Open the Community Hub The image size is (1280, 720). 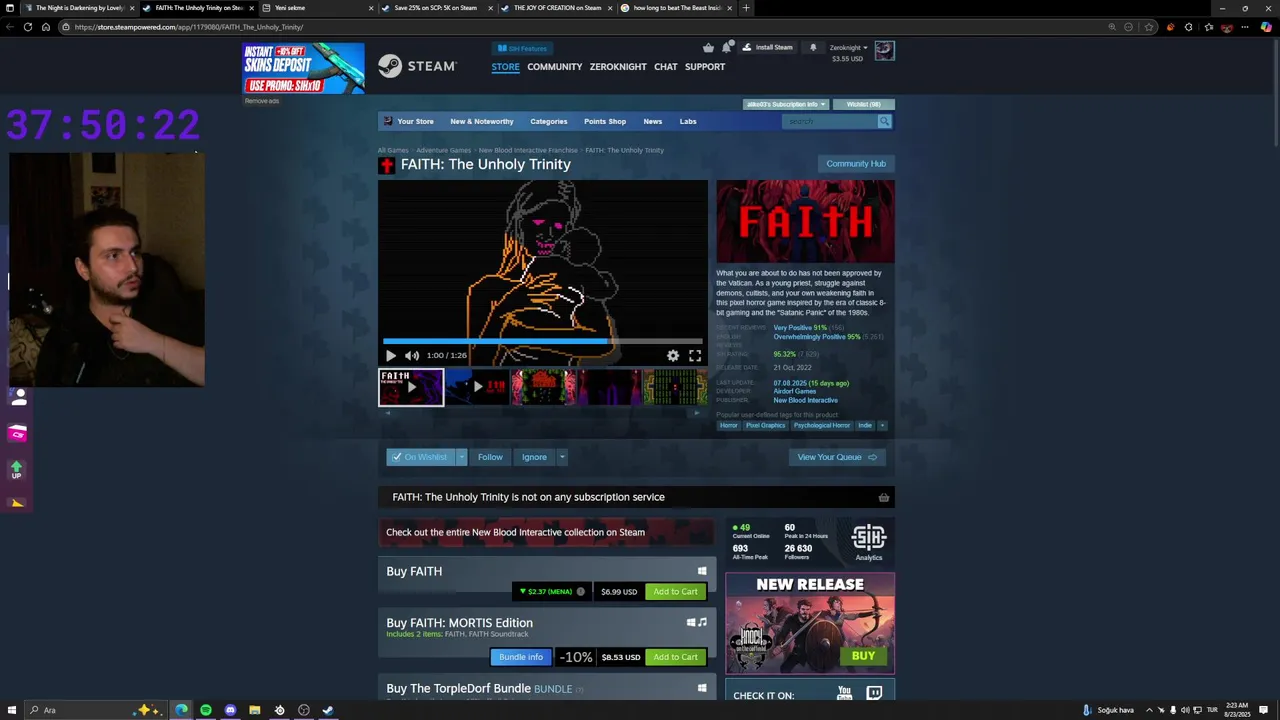tap(856, 163)
